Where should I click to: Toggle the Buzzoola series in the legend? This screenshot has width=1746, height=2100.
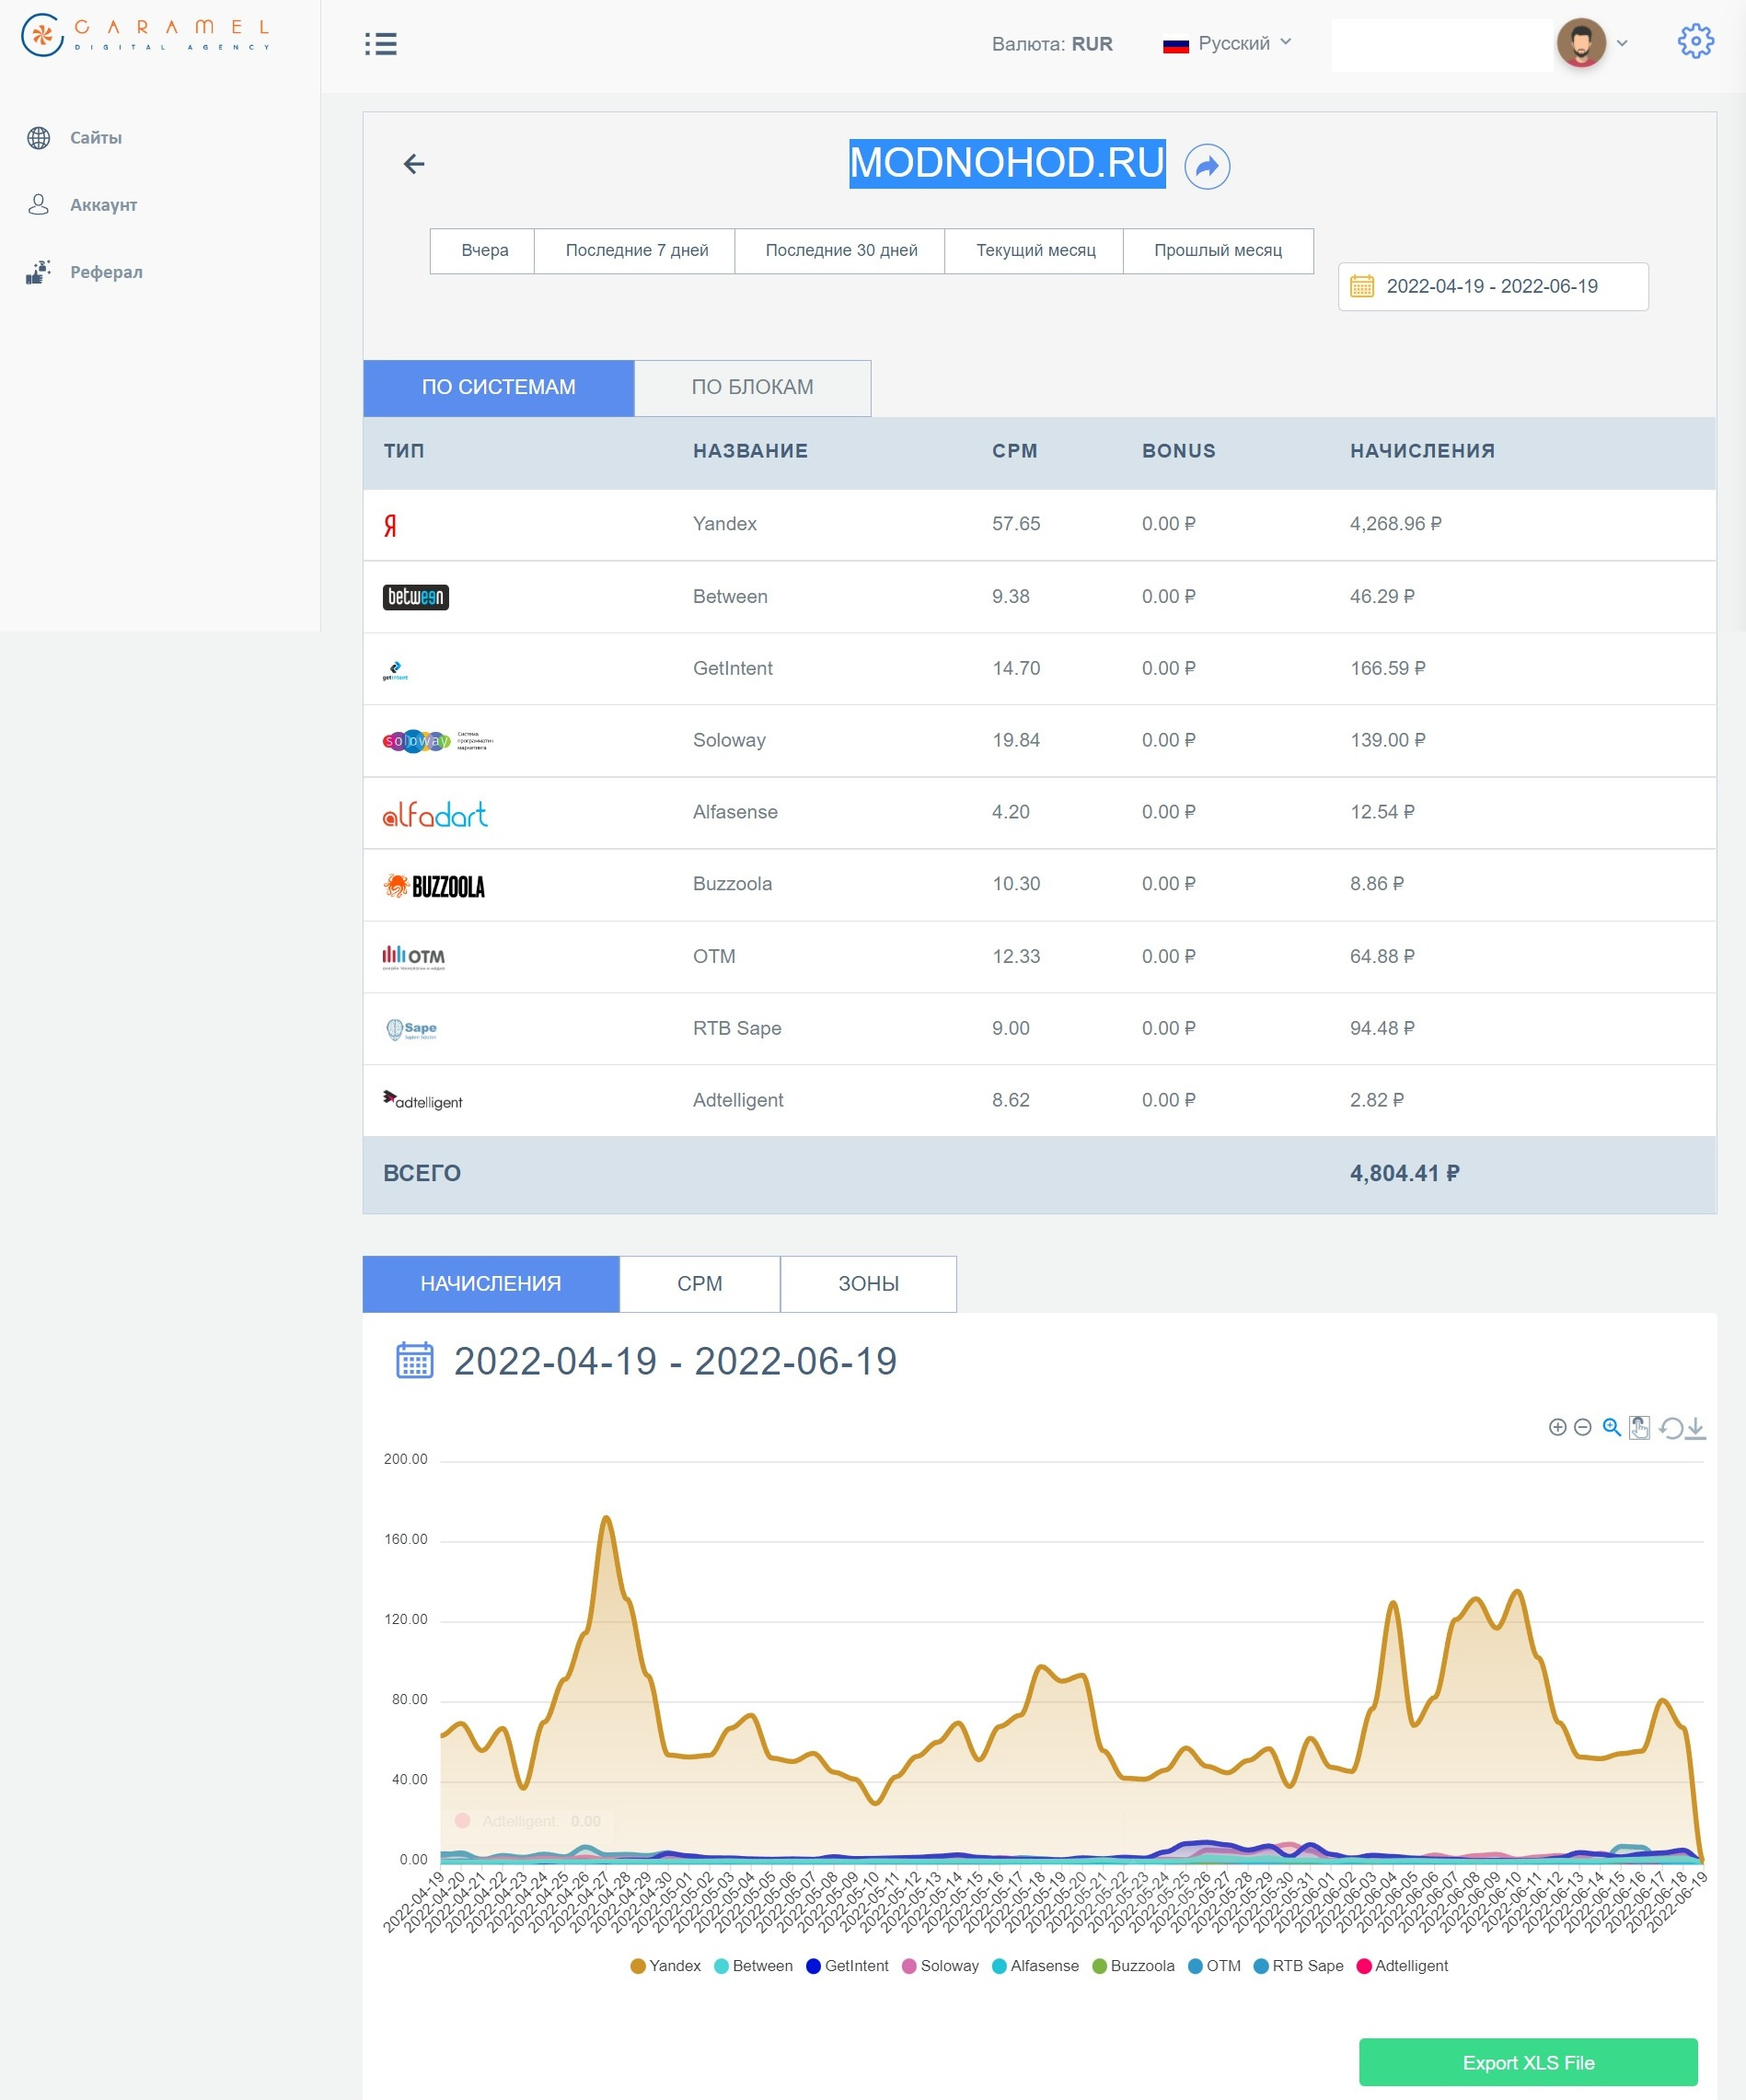(x=1133, y=1966)
